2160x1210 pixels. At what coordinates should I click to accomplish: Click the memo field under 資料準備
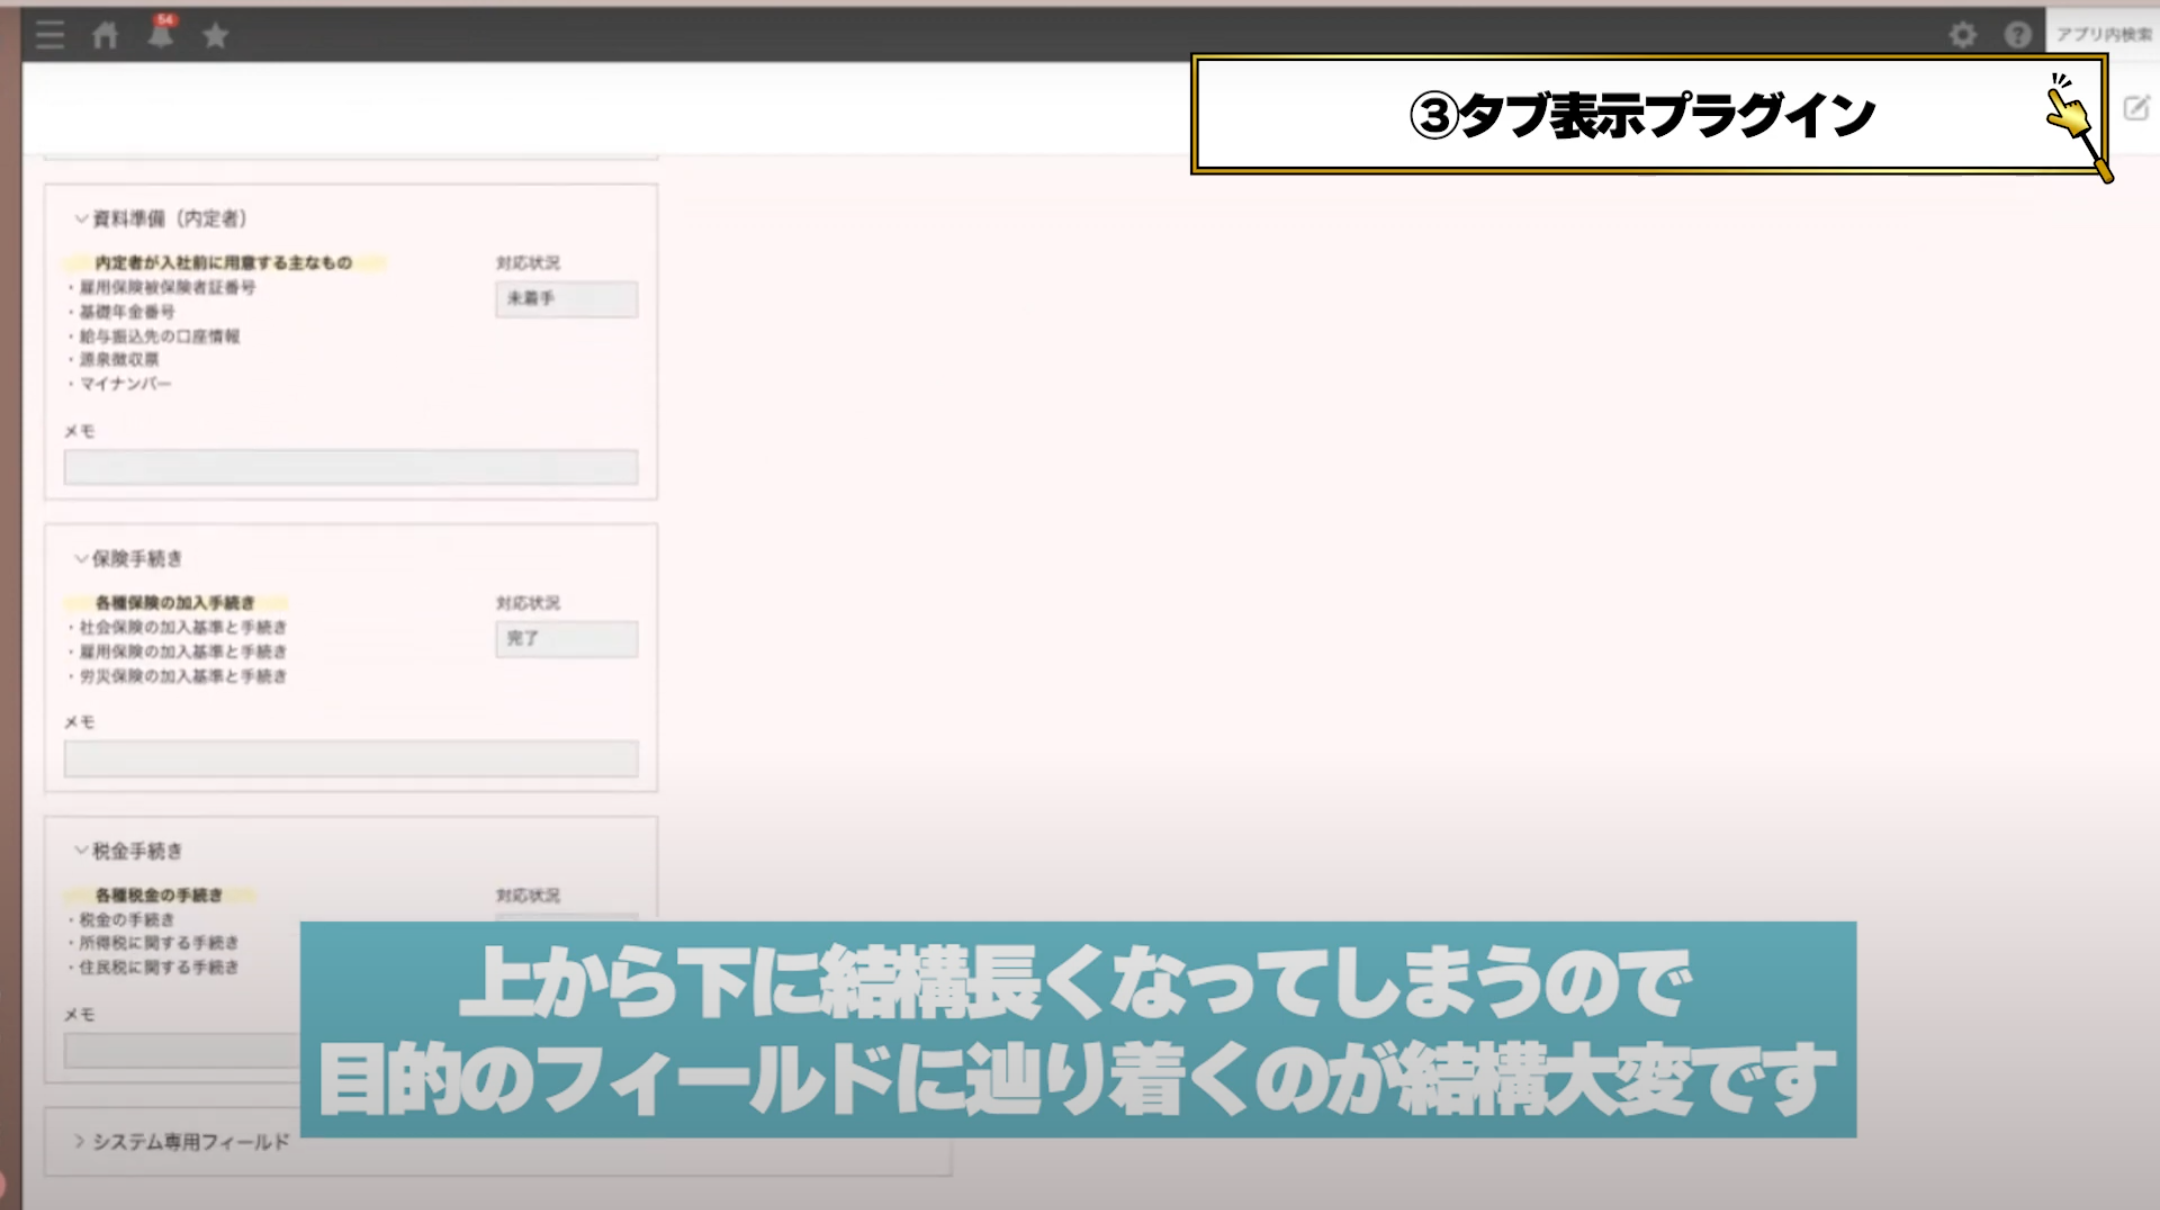(351, 467)
